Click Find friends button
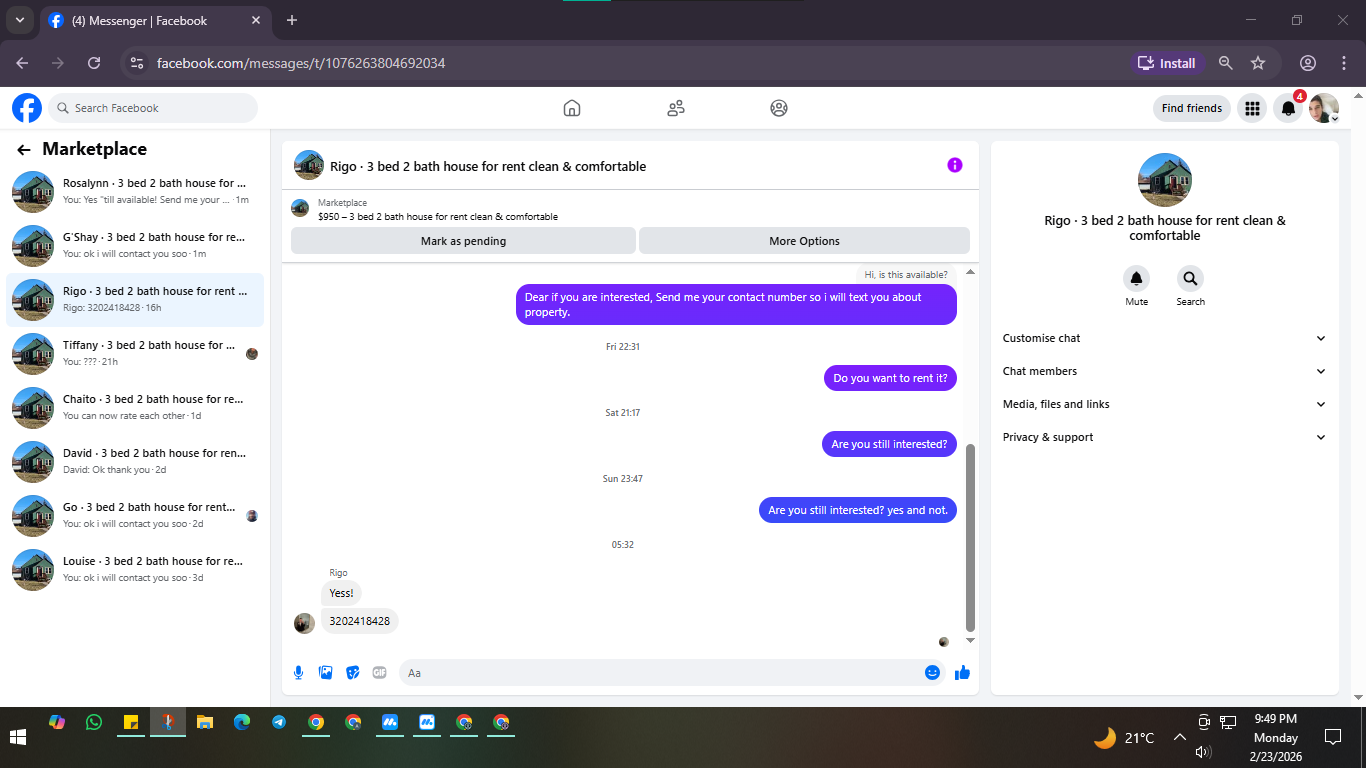 1191,108
